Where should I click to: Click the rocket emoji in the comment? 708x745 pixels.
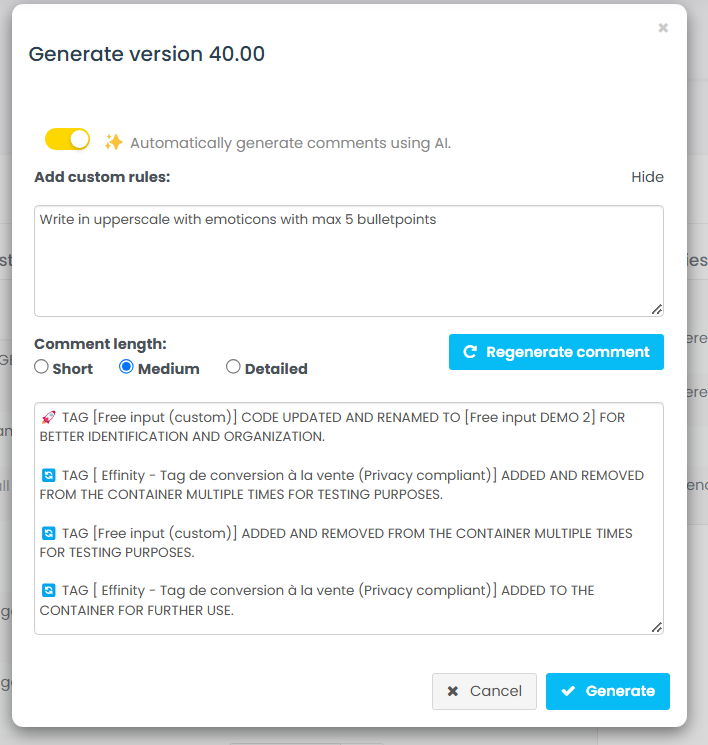pos(48,417)
